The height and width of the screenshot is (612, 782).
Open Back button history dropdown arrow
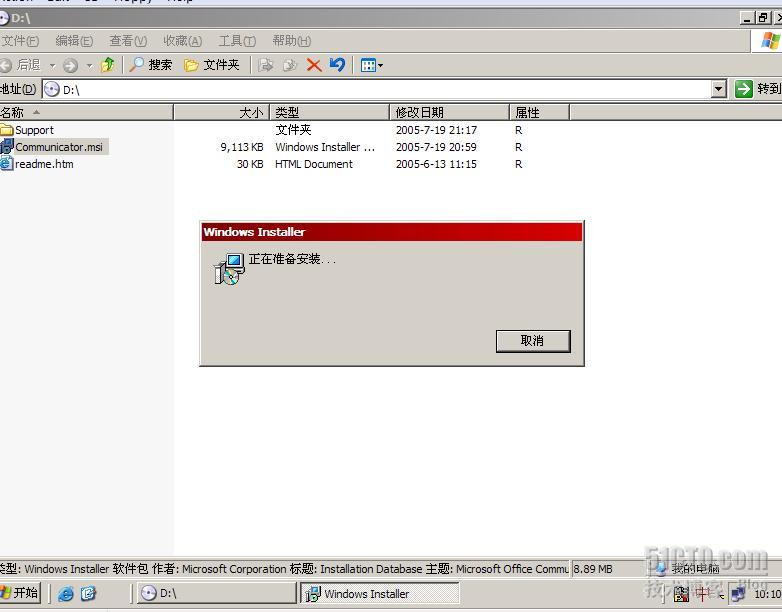pyautogui.click(x=52, y=65)
